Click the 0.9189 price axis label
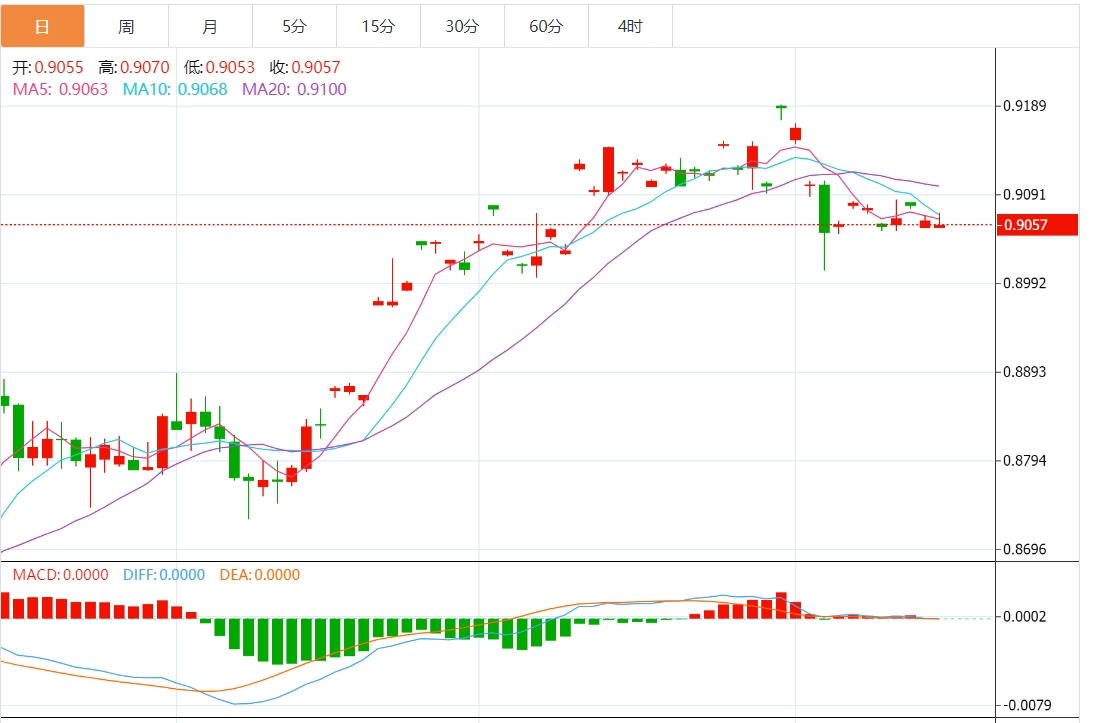The image size is (1096, 723). pos(1025,106)
